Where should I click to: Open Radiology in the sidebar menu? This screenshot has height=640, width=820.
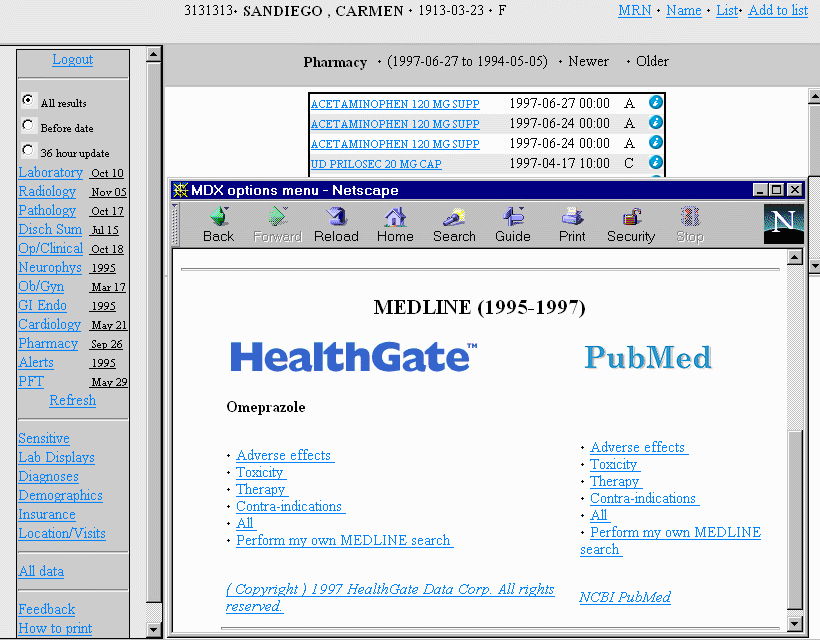point(47,192)
